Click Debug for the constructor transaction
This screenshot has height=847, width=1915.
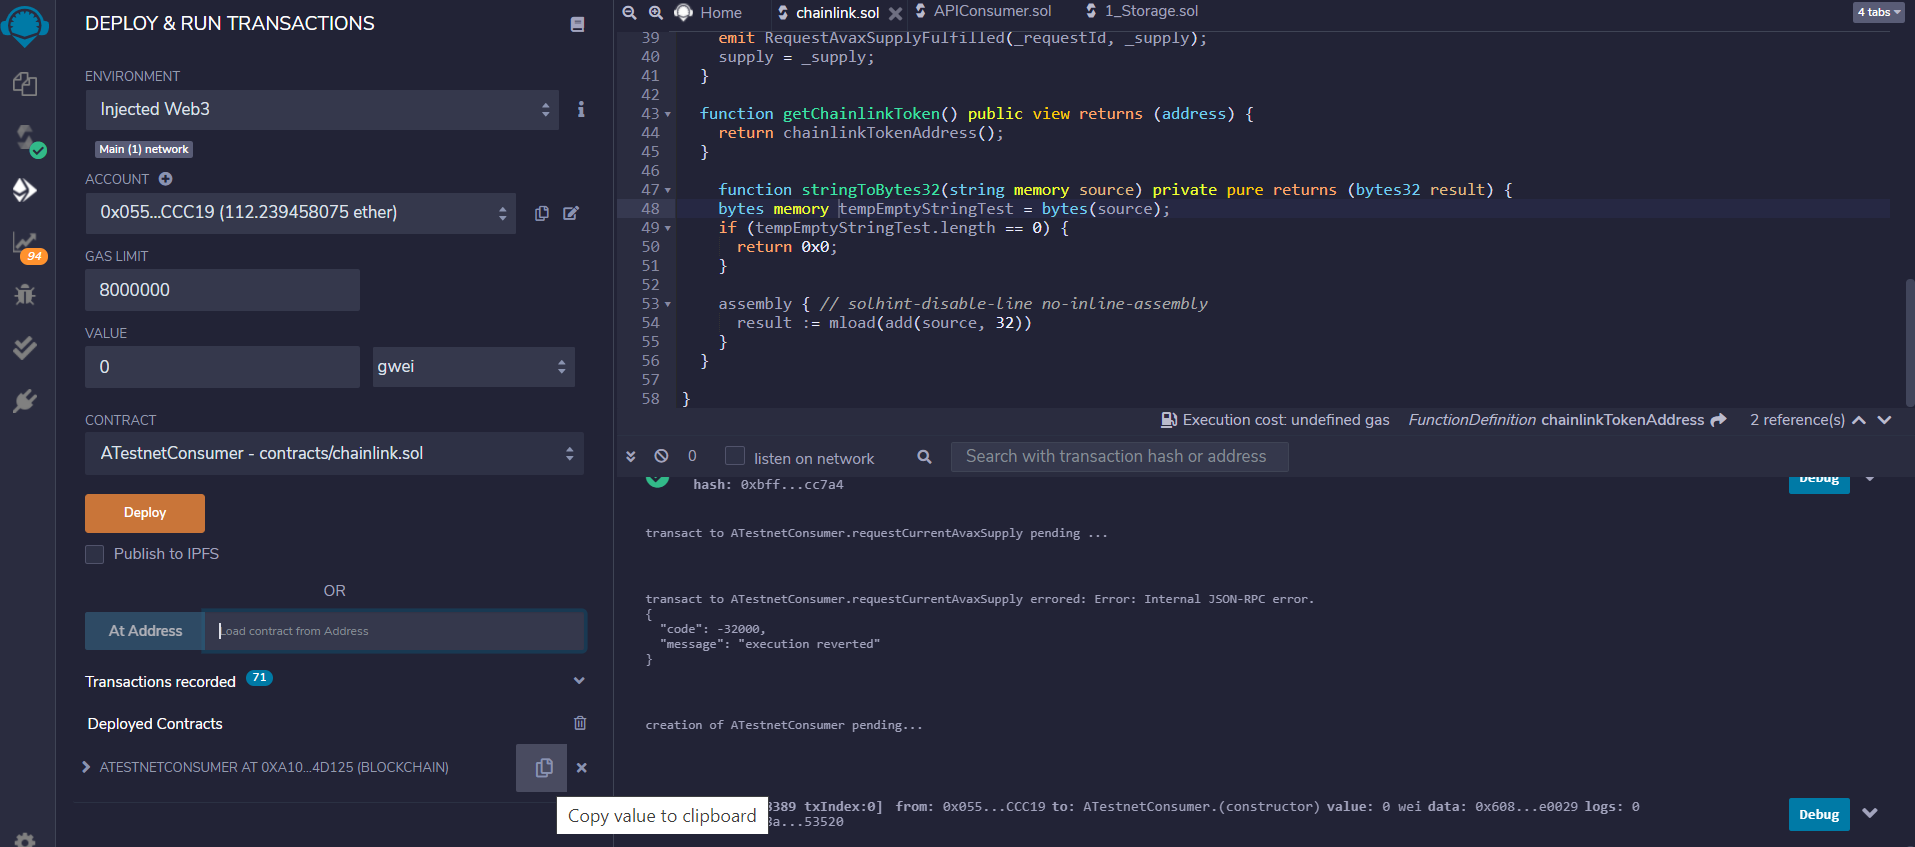pos(1819,814)
